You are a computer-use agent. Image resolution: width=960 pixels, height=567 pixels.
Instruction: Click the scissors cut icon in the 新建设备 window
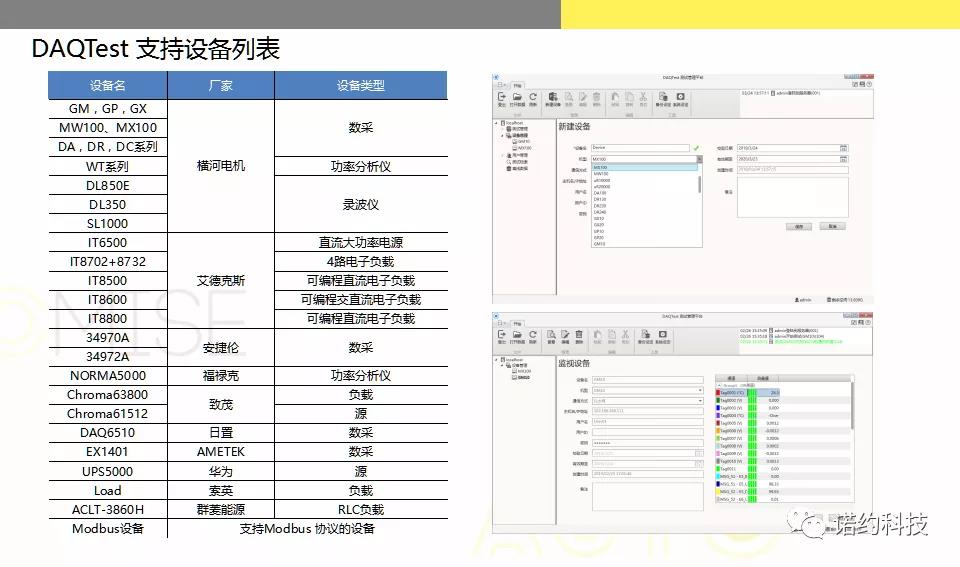643,97
